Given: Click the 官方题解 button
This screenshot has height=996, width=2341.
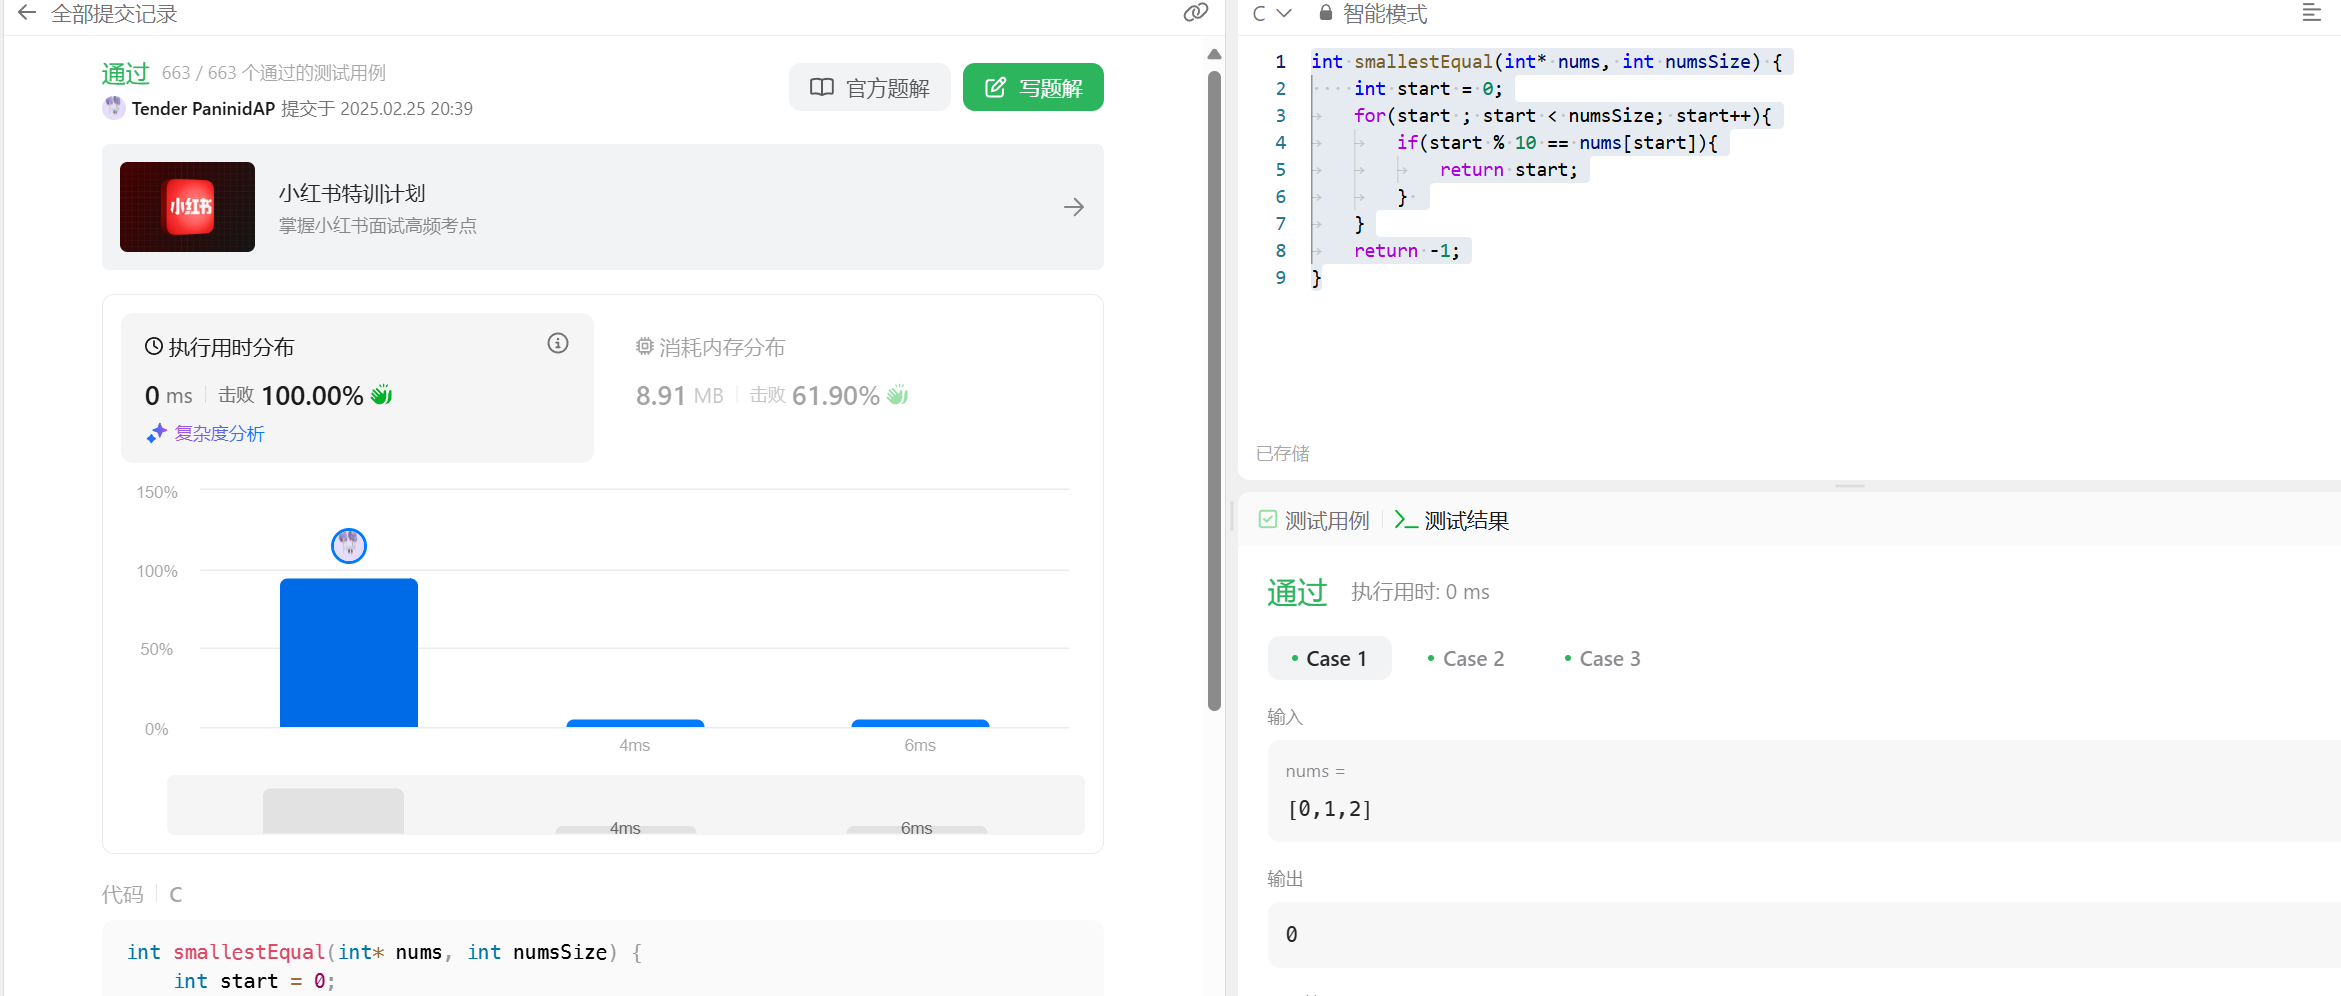Looking at the screenshot, I should [869, 88].
